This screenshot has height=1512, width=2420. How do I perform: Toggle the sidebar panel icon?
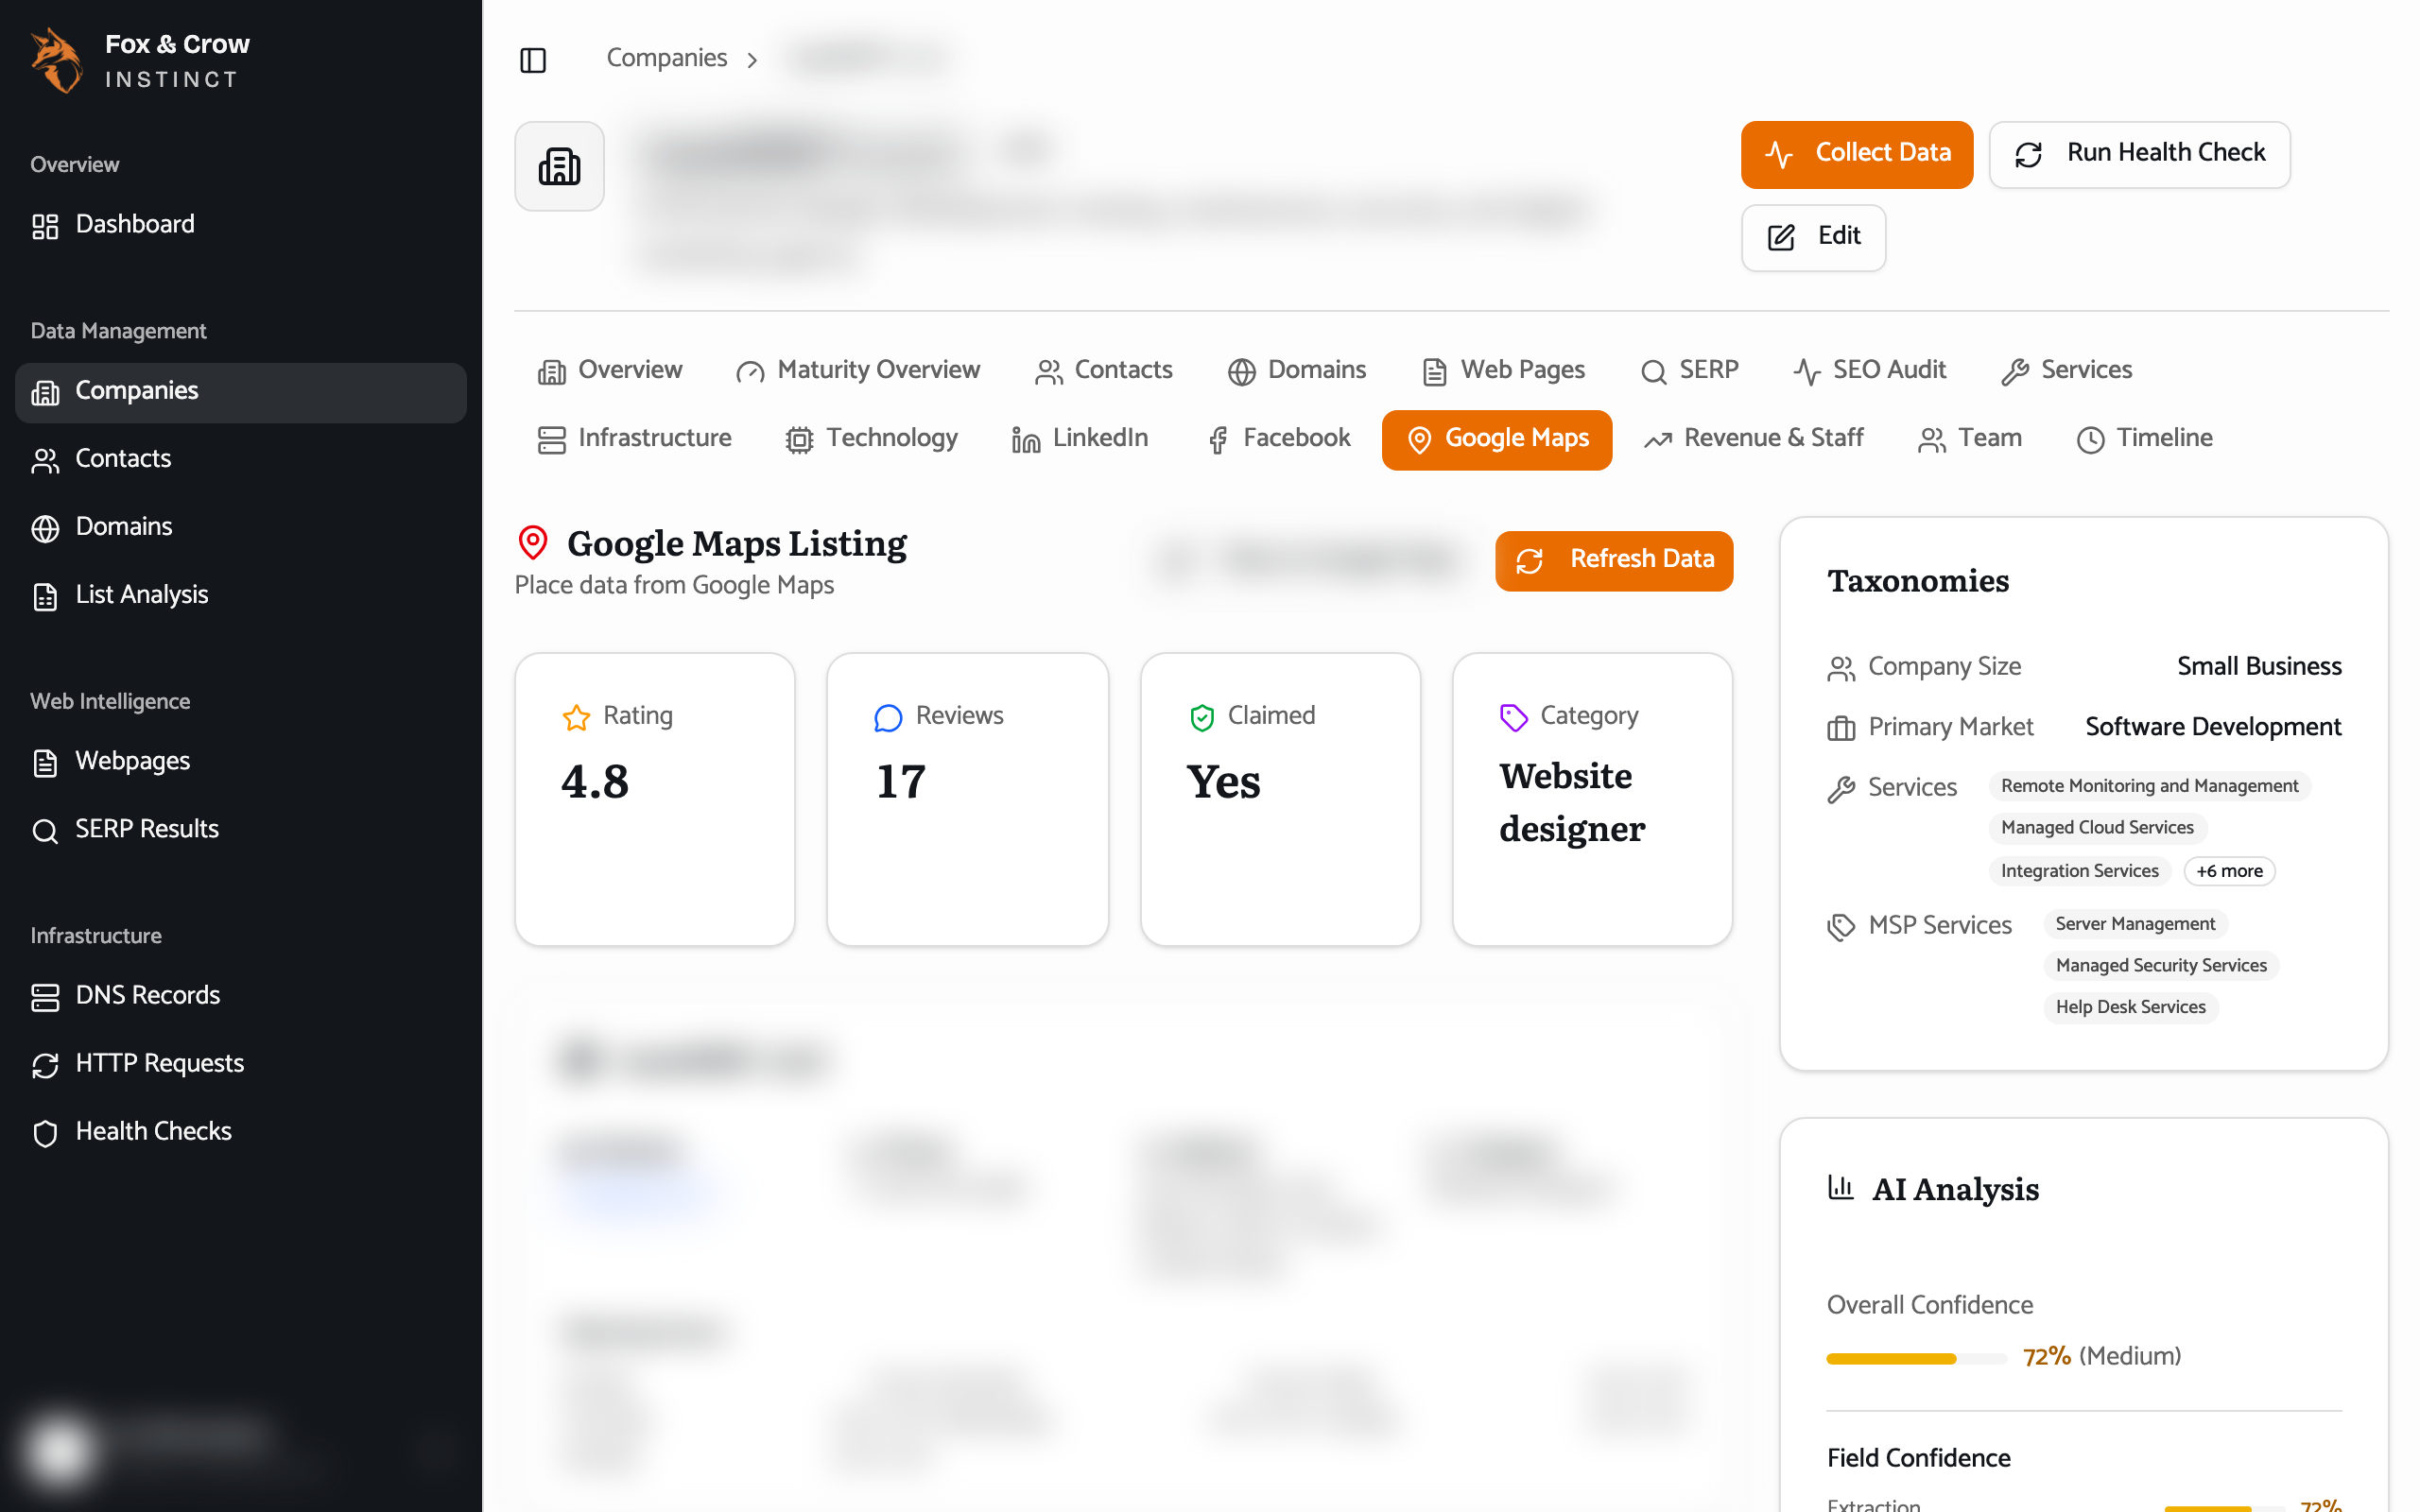point(533,60)
